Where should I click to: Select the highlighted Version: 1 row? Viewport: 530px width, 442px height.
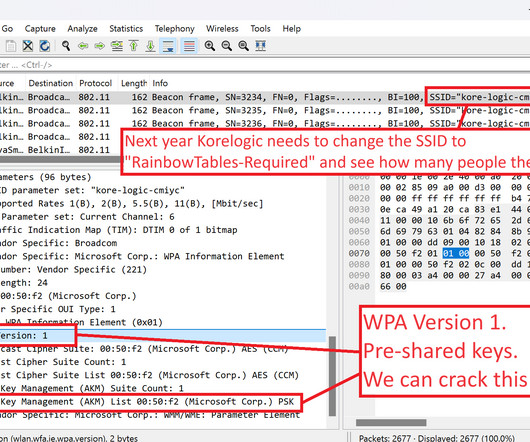[162, 336]
